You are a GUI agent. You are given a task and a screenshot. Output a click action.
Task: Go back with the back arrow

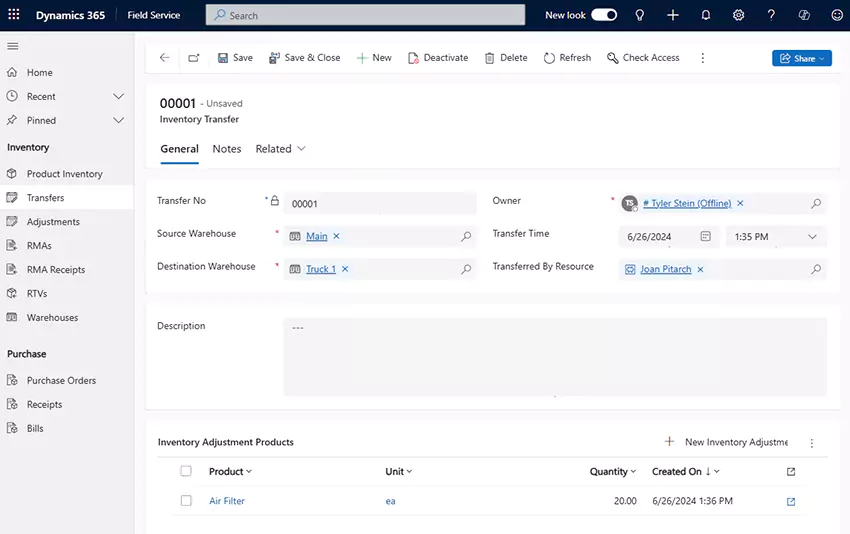coord(165,57)
